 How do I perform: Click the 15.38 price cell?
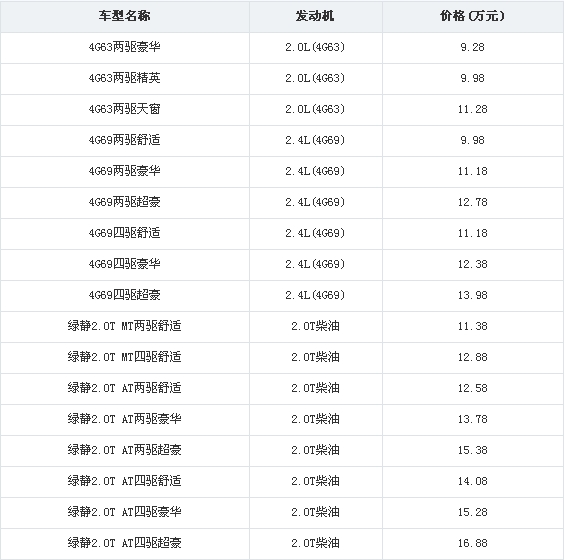click(472, 450)
